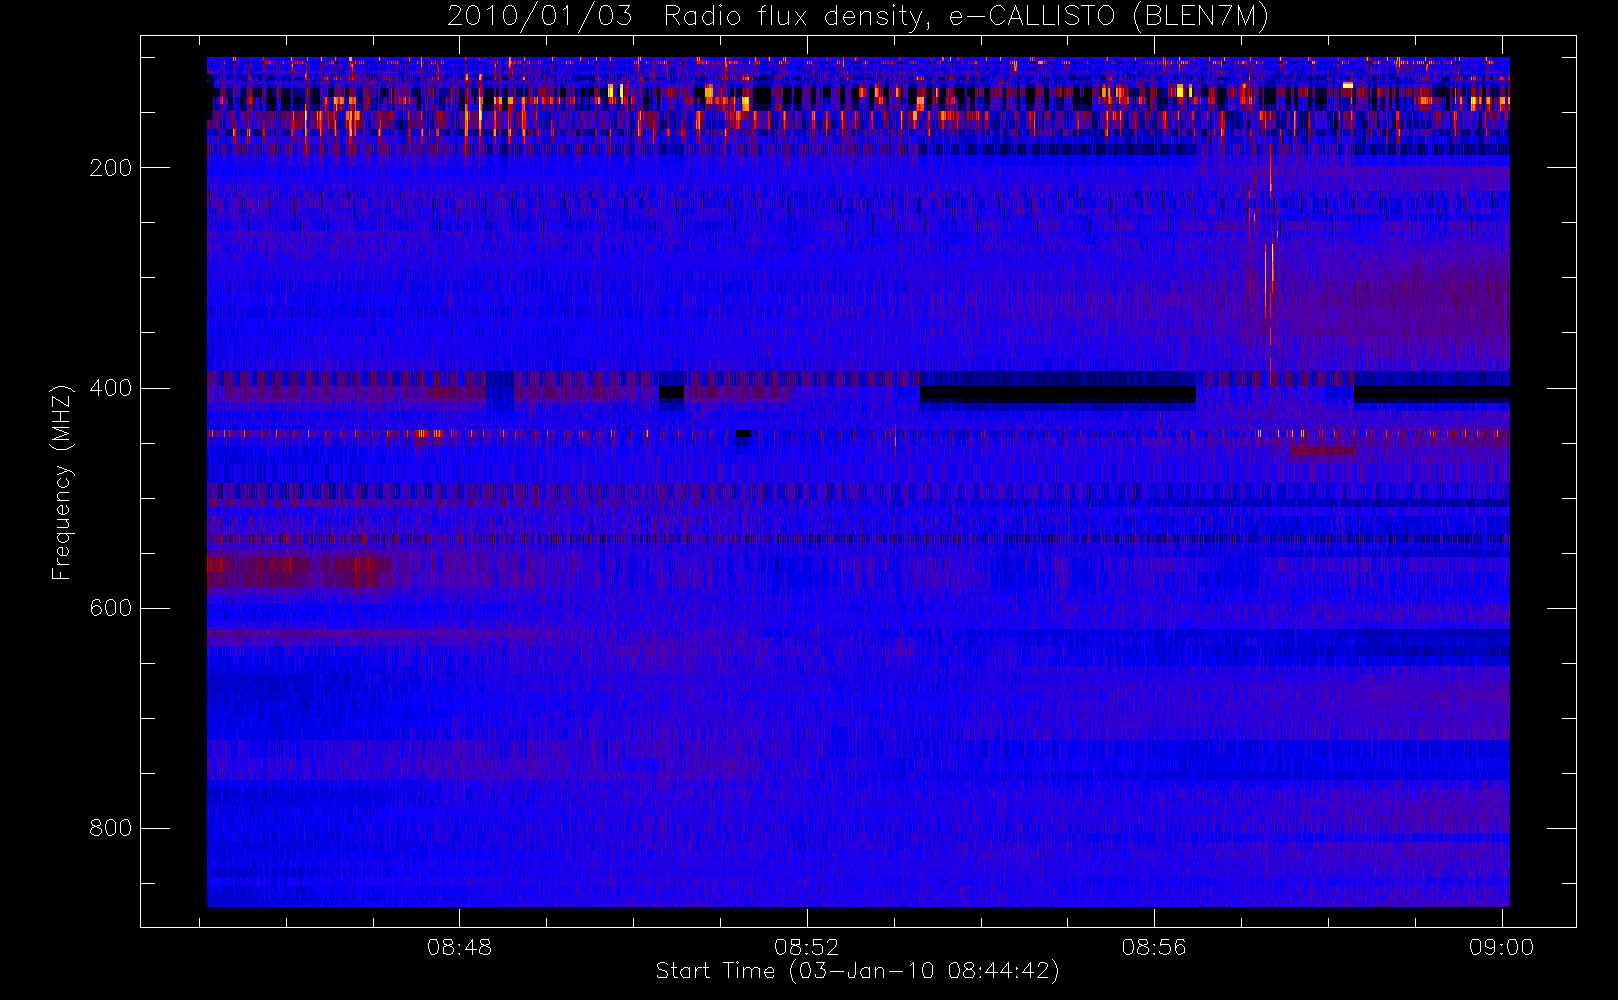Click the plot title "Radio flux density, e-CALLISTO (BLEN7M)"

click(x=966, y=17)
